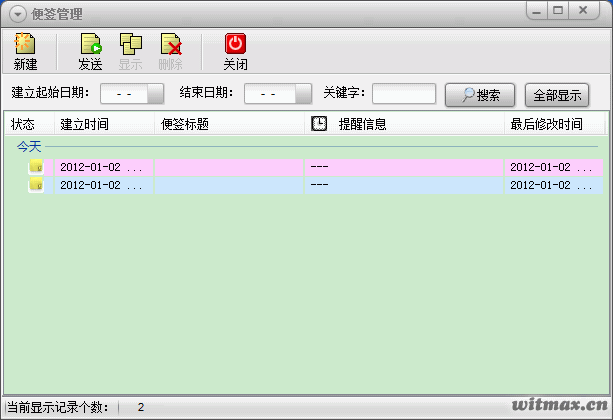613x420 pixels.
Task: Click the pink row reminder cell ---
Action: 404,167
